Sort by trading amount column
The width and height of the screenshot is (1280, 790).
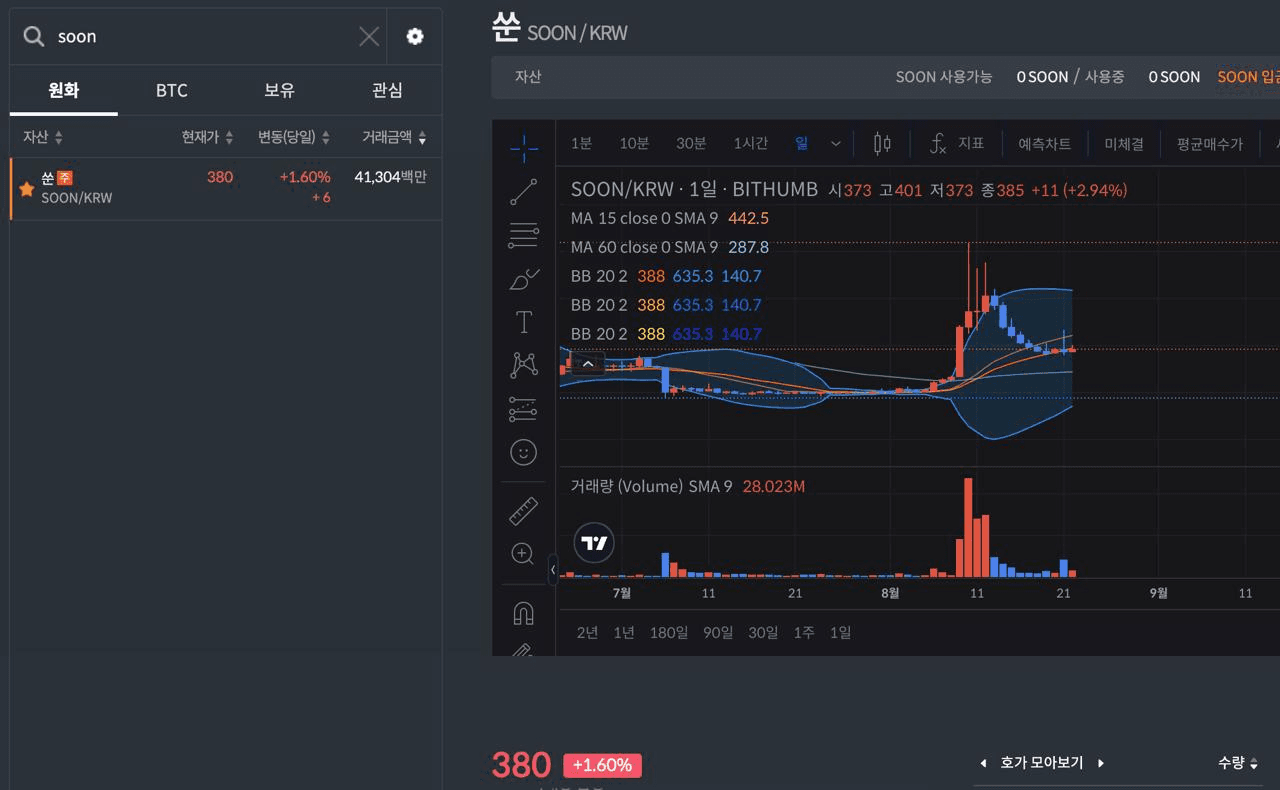click(394, 137)
